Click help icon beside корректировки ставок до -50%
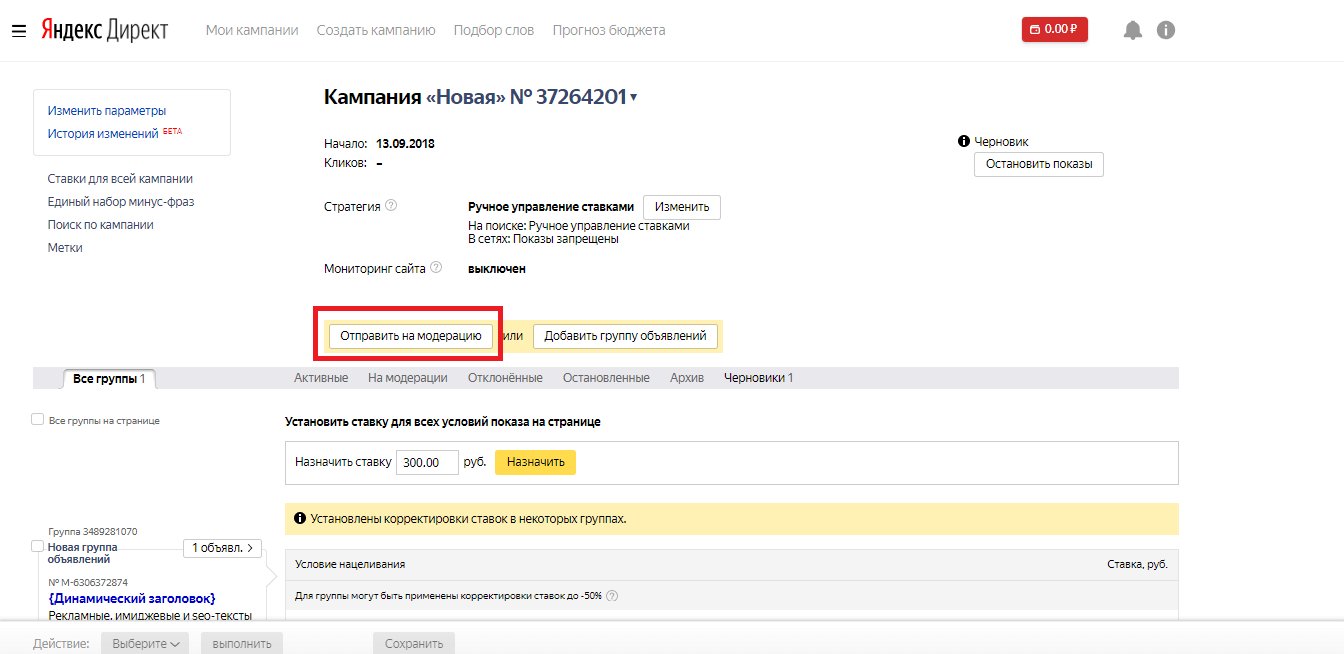Image resolution: width=1344 pixels, height=654 pixels. click(x=612, y=596)
